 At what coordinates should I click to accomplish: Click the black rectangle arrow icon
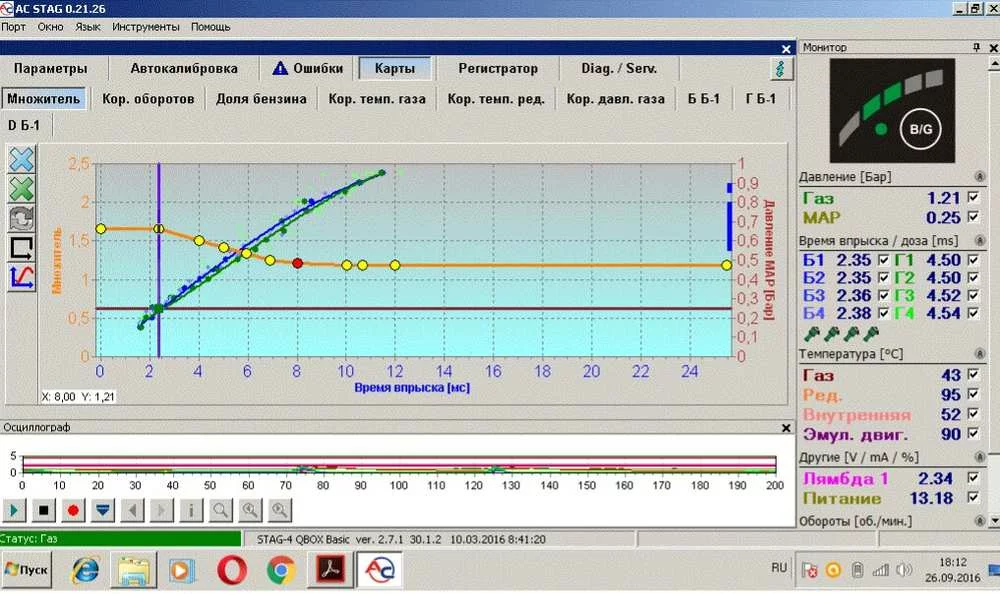21,248
